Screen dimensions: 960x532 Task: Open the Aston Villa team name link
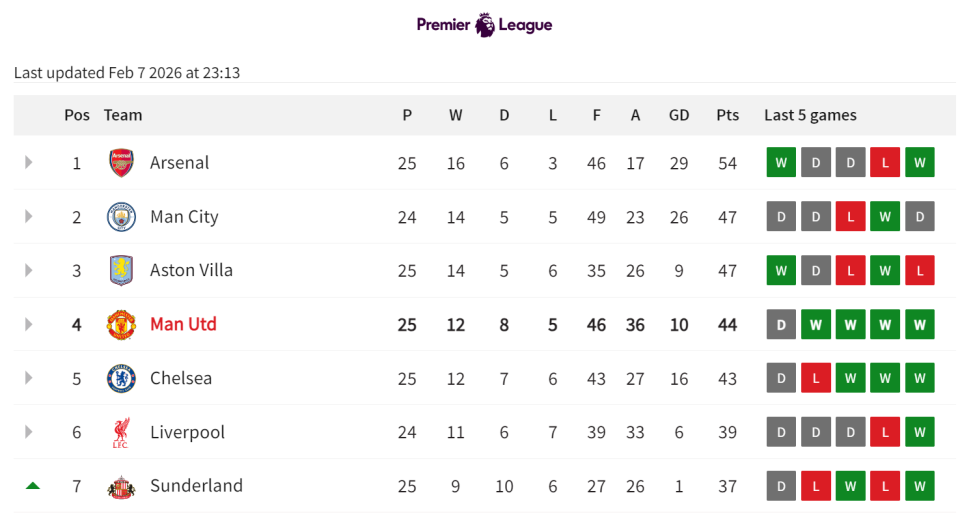191,270
